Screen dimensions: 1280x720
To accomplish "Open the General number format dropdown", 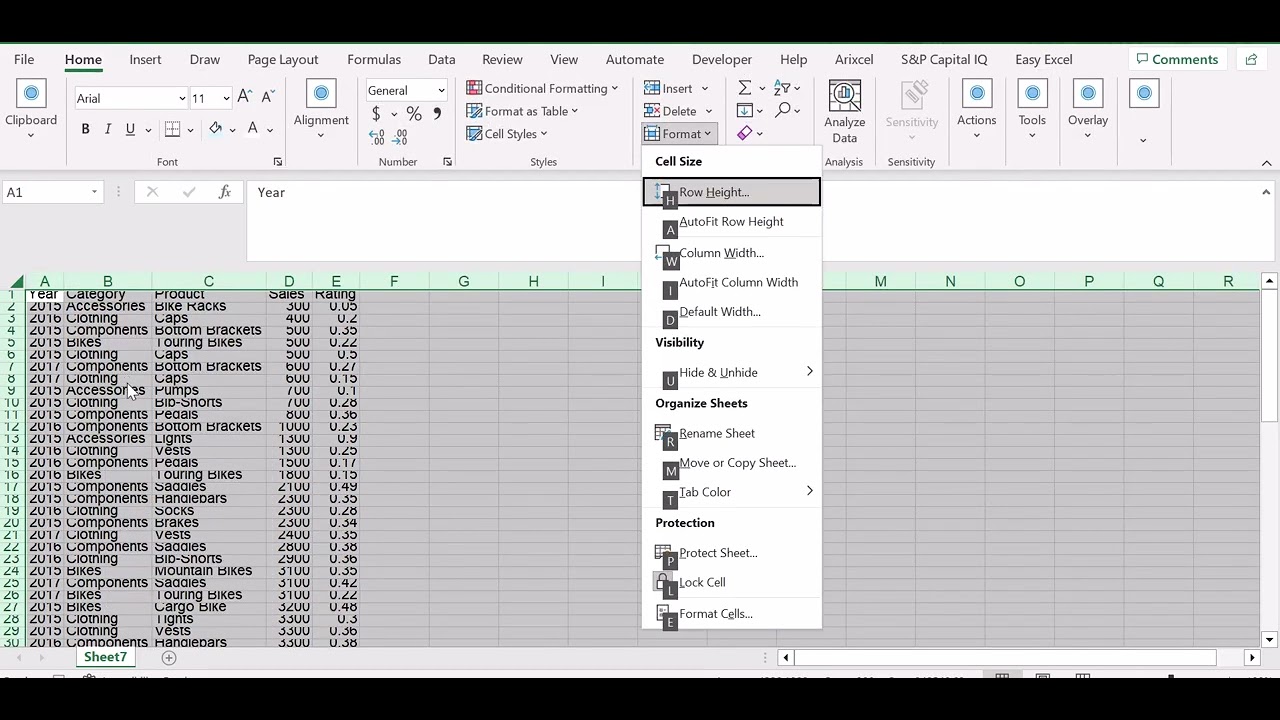I will [x=440, y=90].
